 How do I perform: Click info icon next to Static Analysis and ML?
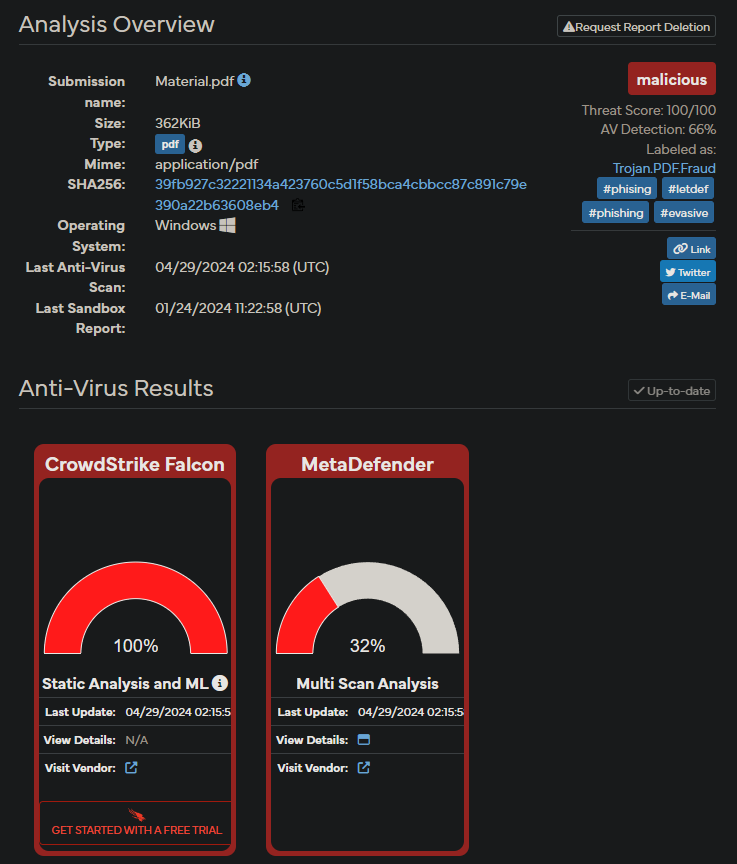tap(220, 683)
